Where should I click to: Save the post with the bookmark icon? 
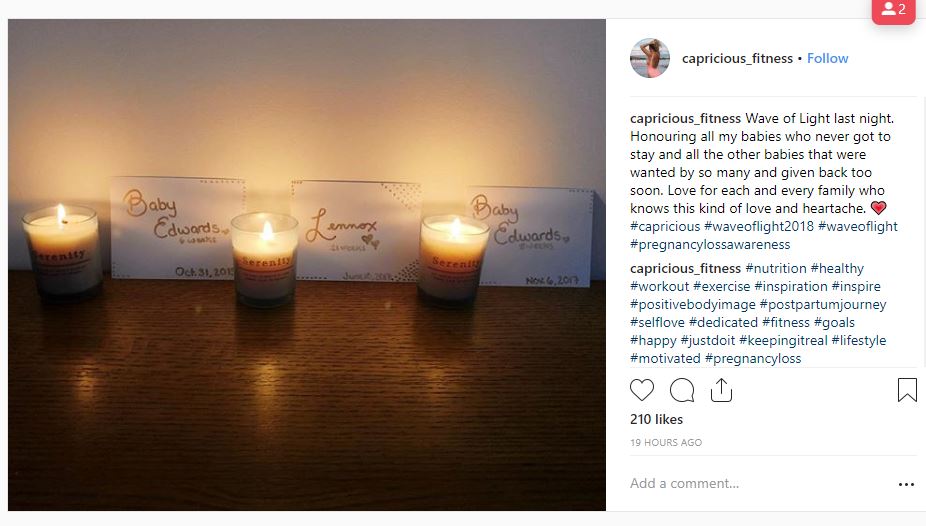coord(907,390)
